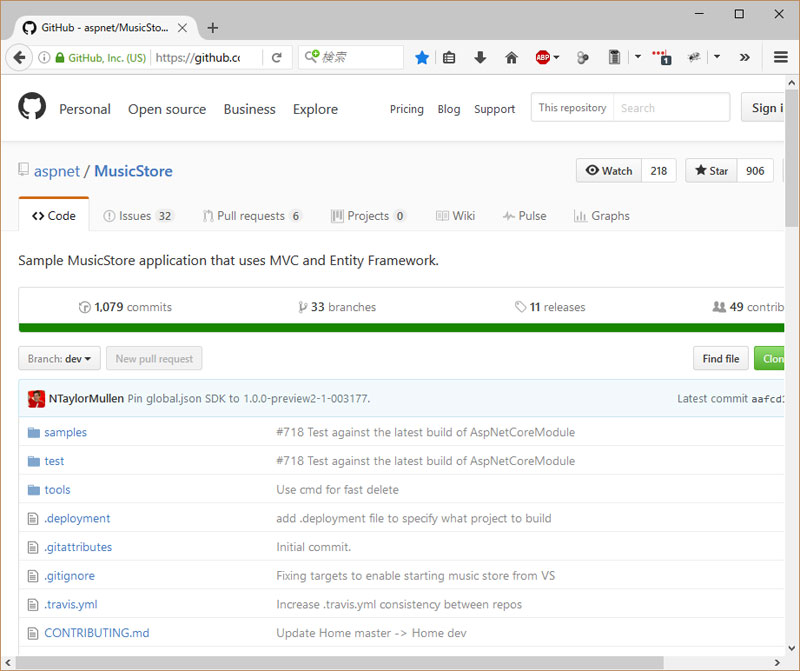Open the aspnet organization link

pyautogui.click(x=57, y=171)
